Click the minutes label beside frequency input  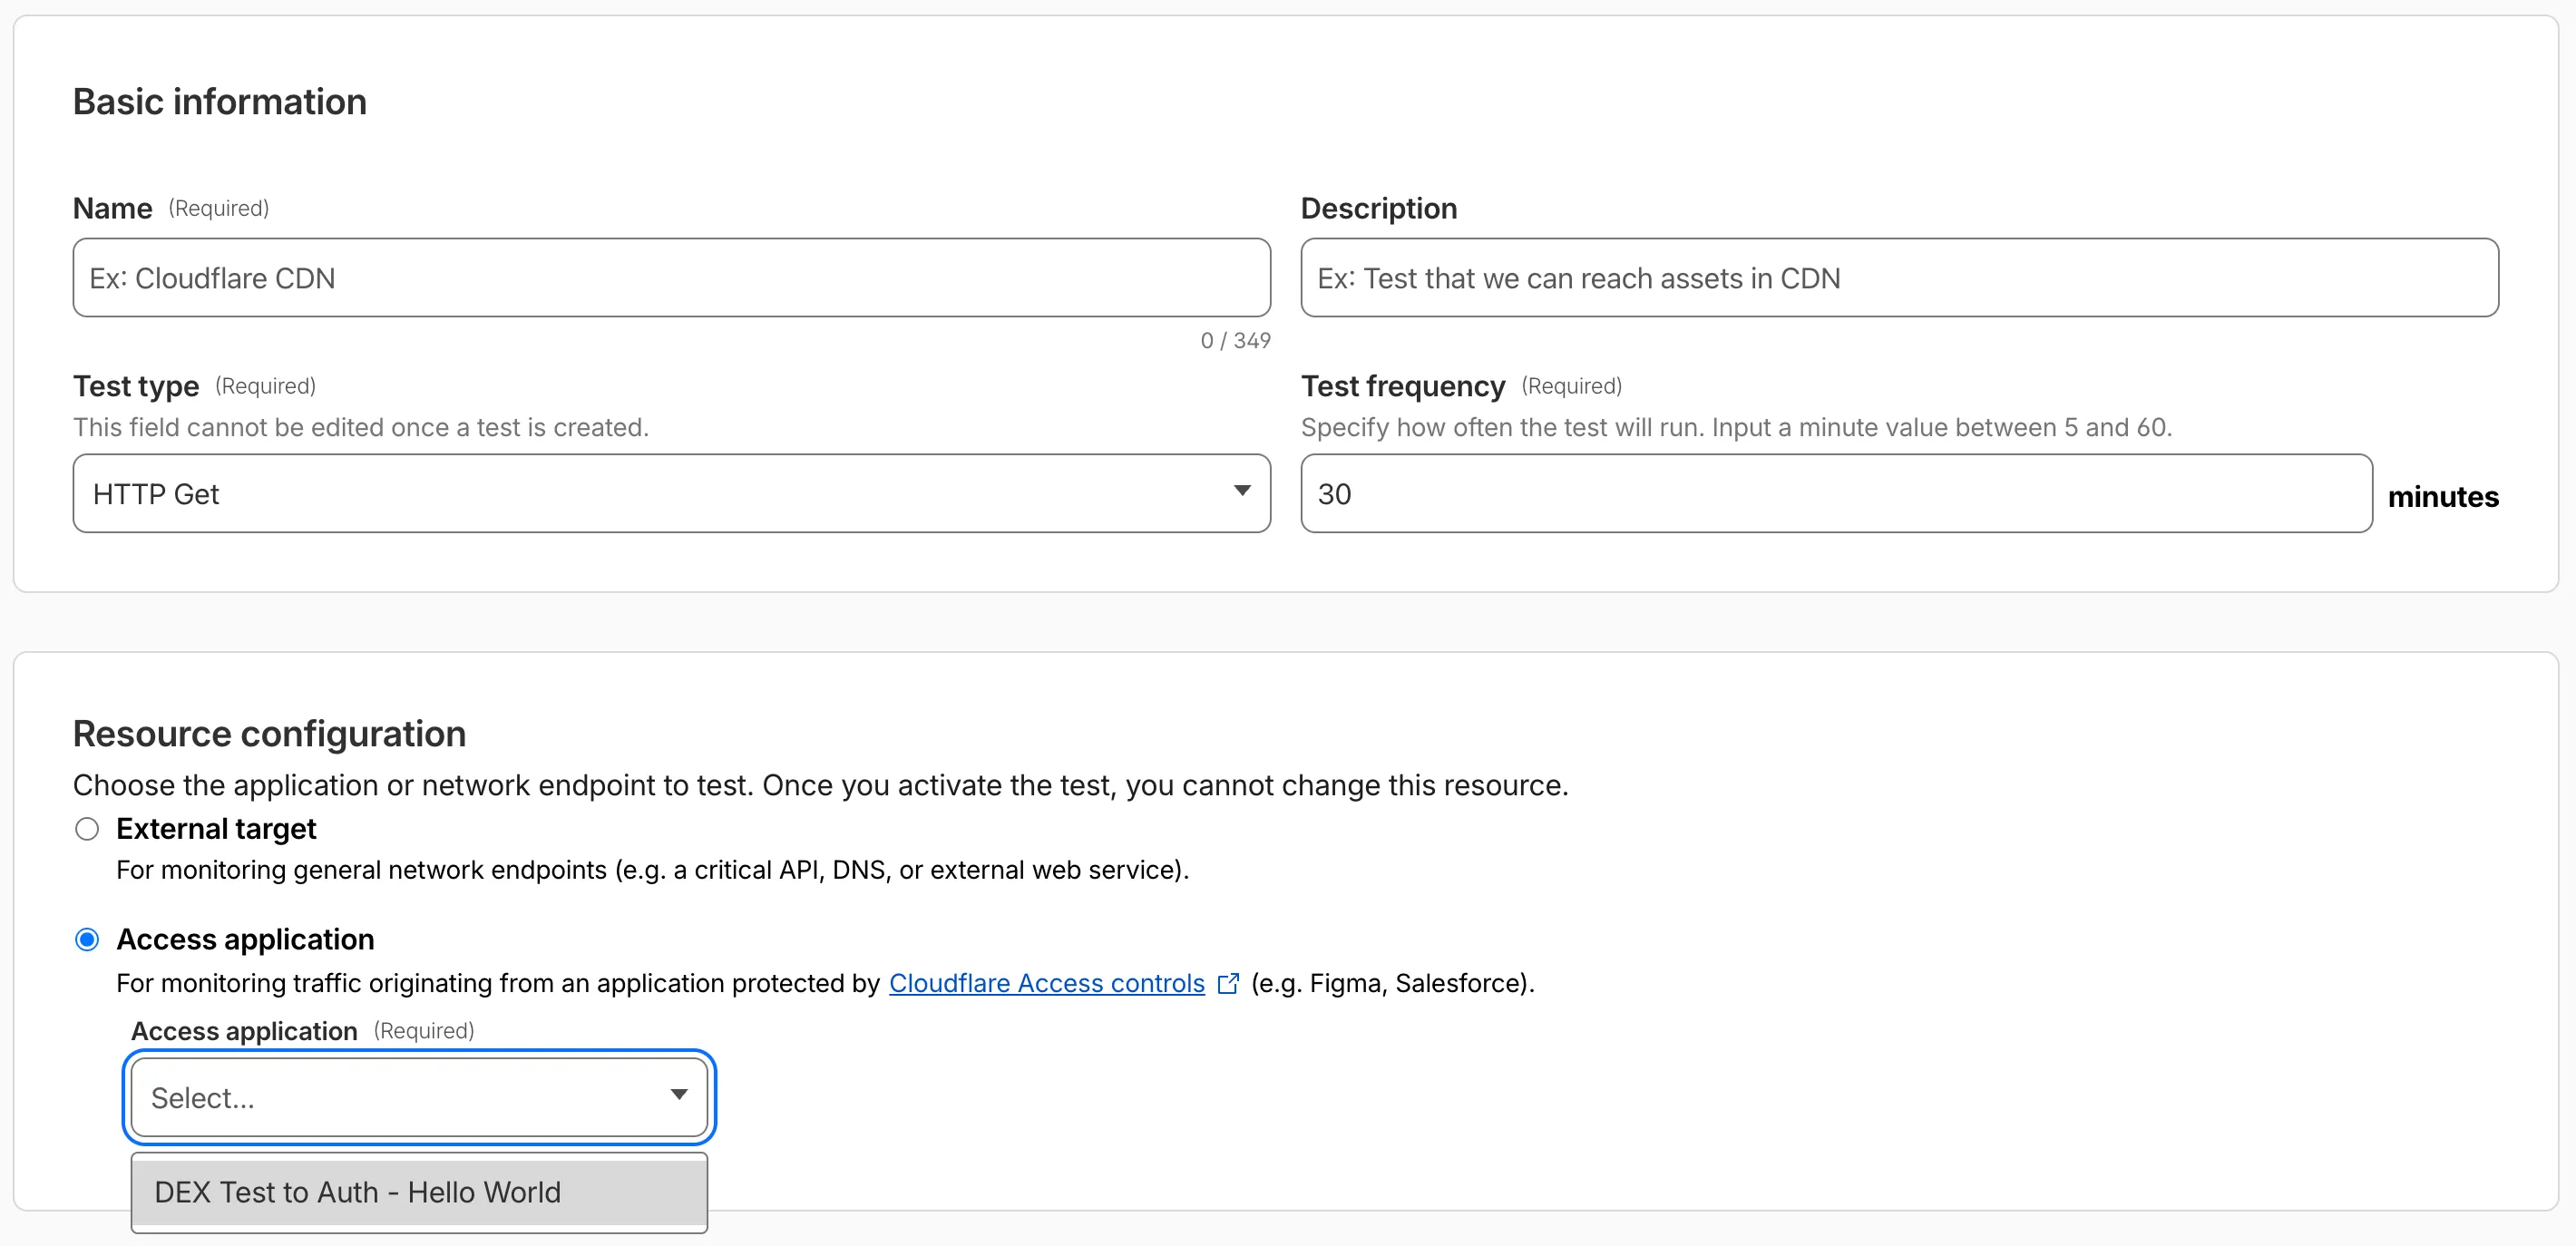coord(2443,496)
